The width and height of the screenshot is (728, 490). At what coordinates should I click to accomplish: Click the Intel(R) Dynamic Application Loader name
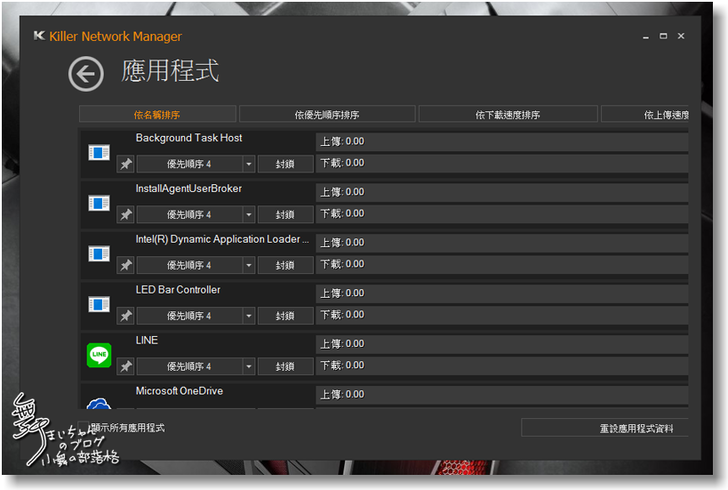point(222,239)
